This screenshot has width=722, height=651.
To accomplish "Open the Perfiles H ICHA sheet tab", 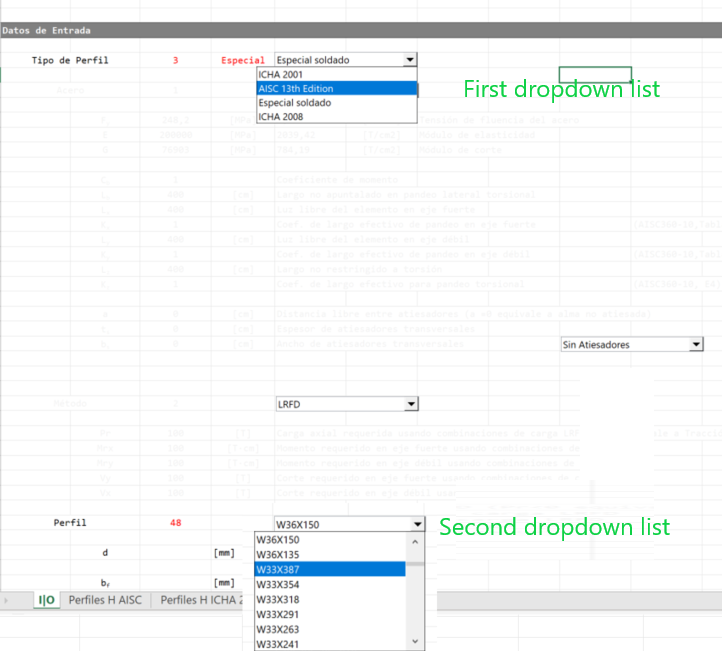I will tap(201, 600).
